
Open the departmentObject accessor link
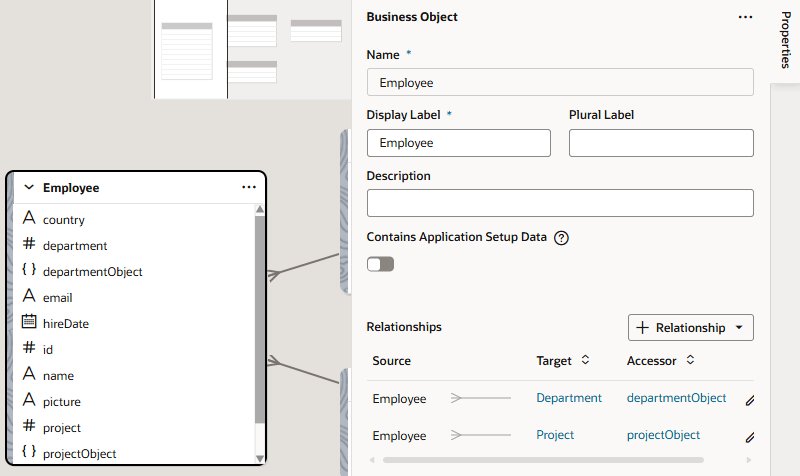point(677,398)
